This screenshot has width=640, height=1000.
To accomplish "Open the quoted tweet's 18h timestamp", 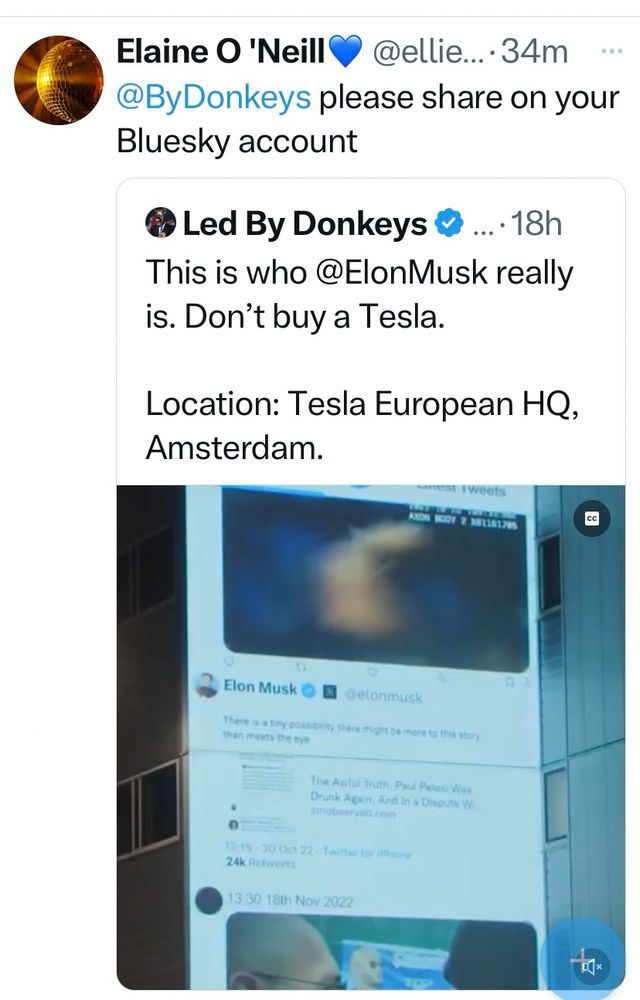I will [536, 223].
